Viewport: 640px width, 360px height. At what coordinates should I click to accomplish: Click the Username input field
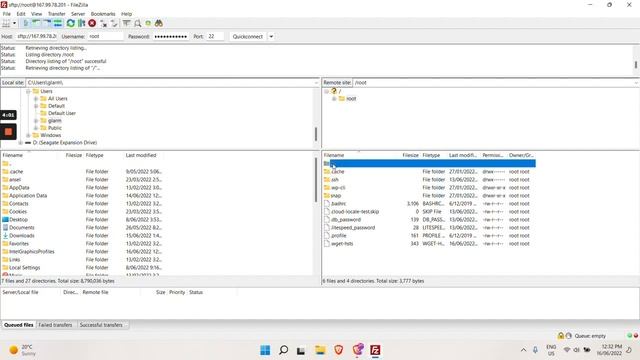pyautogui.click(x=105, y=36)
